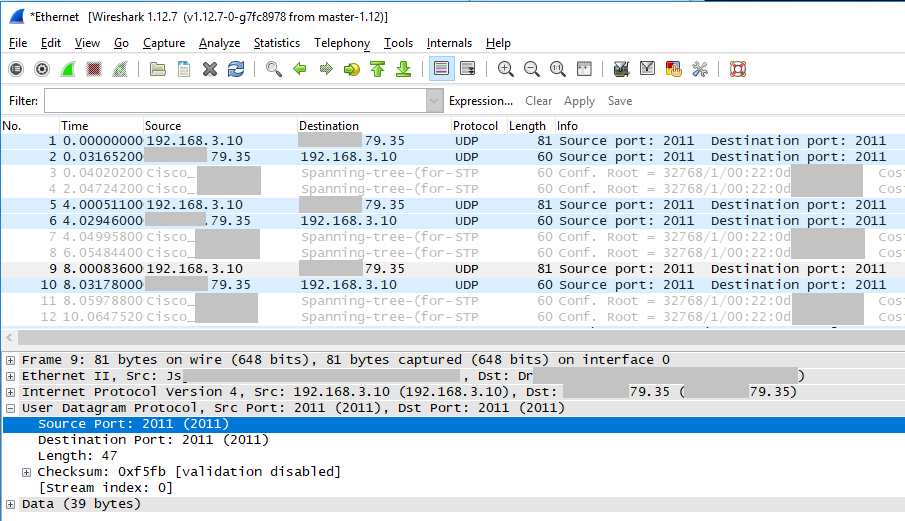Clear the display filter
905x521 pixels.
[x=538, y=101]
